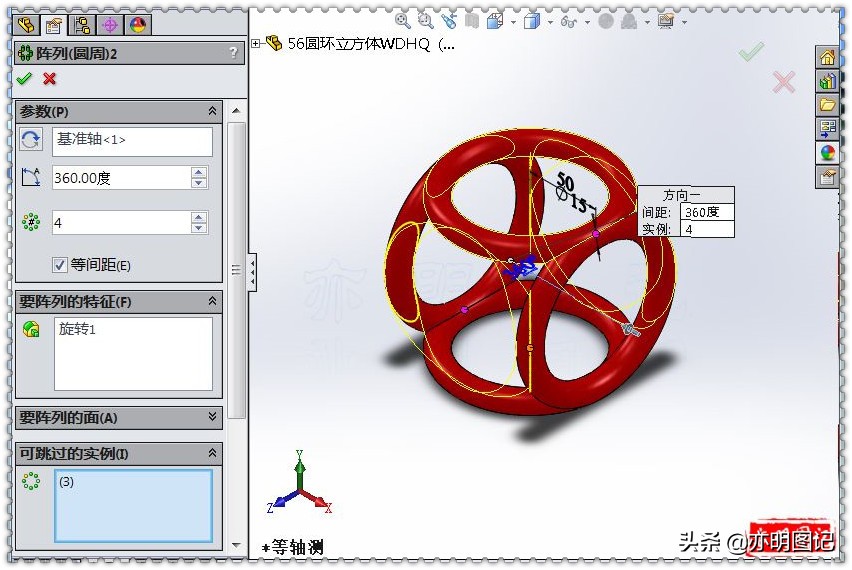Expand the 56圆环立方体WDHQ flyout tree
Image resolution: width=852 pixels, height=570 pixels.
pos(256,43)
